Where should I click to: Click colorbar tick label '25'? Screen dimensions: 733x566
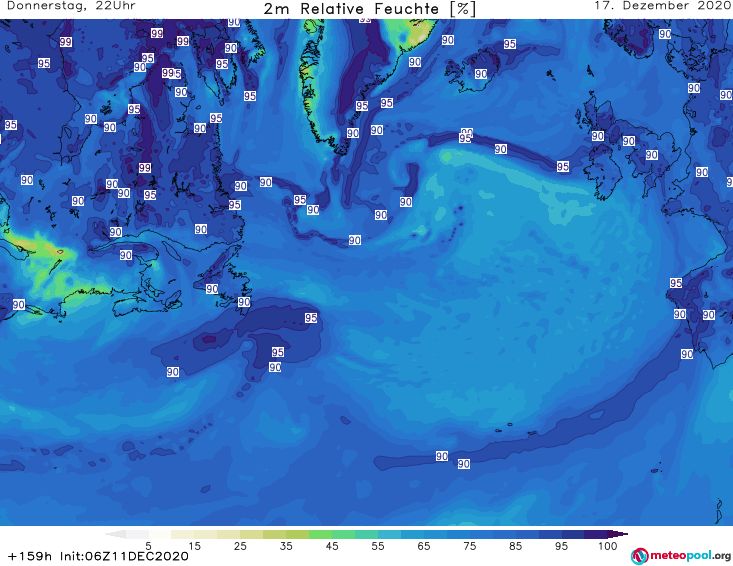point(240,546)
